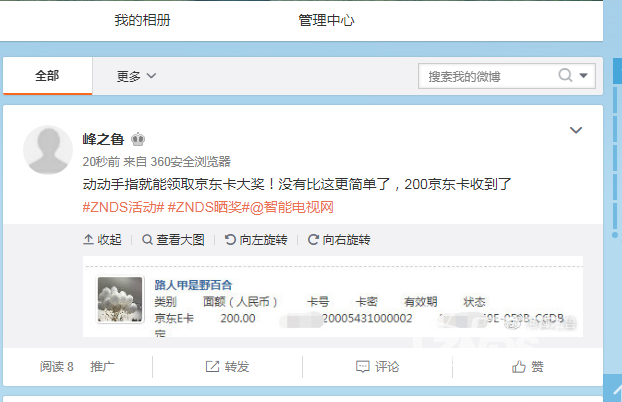Open search options dropdown arrow
Image resolution: width=622 pixels, height=402 pixels.
tap(583, 75)
